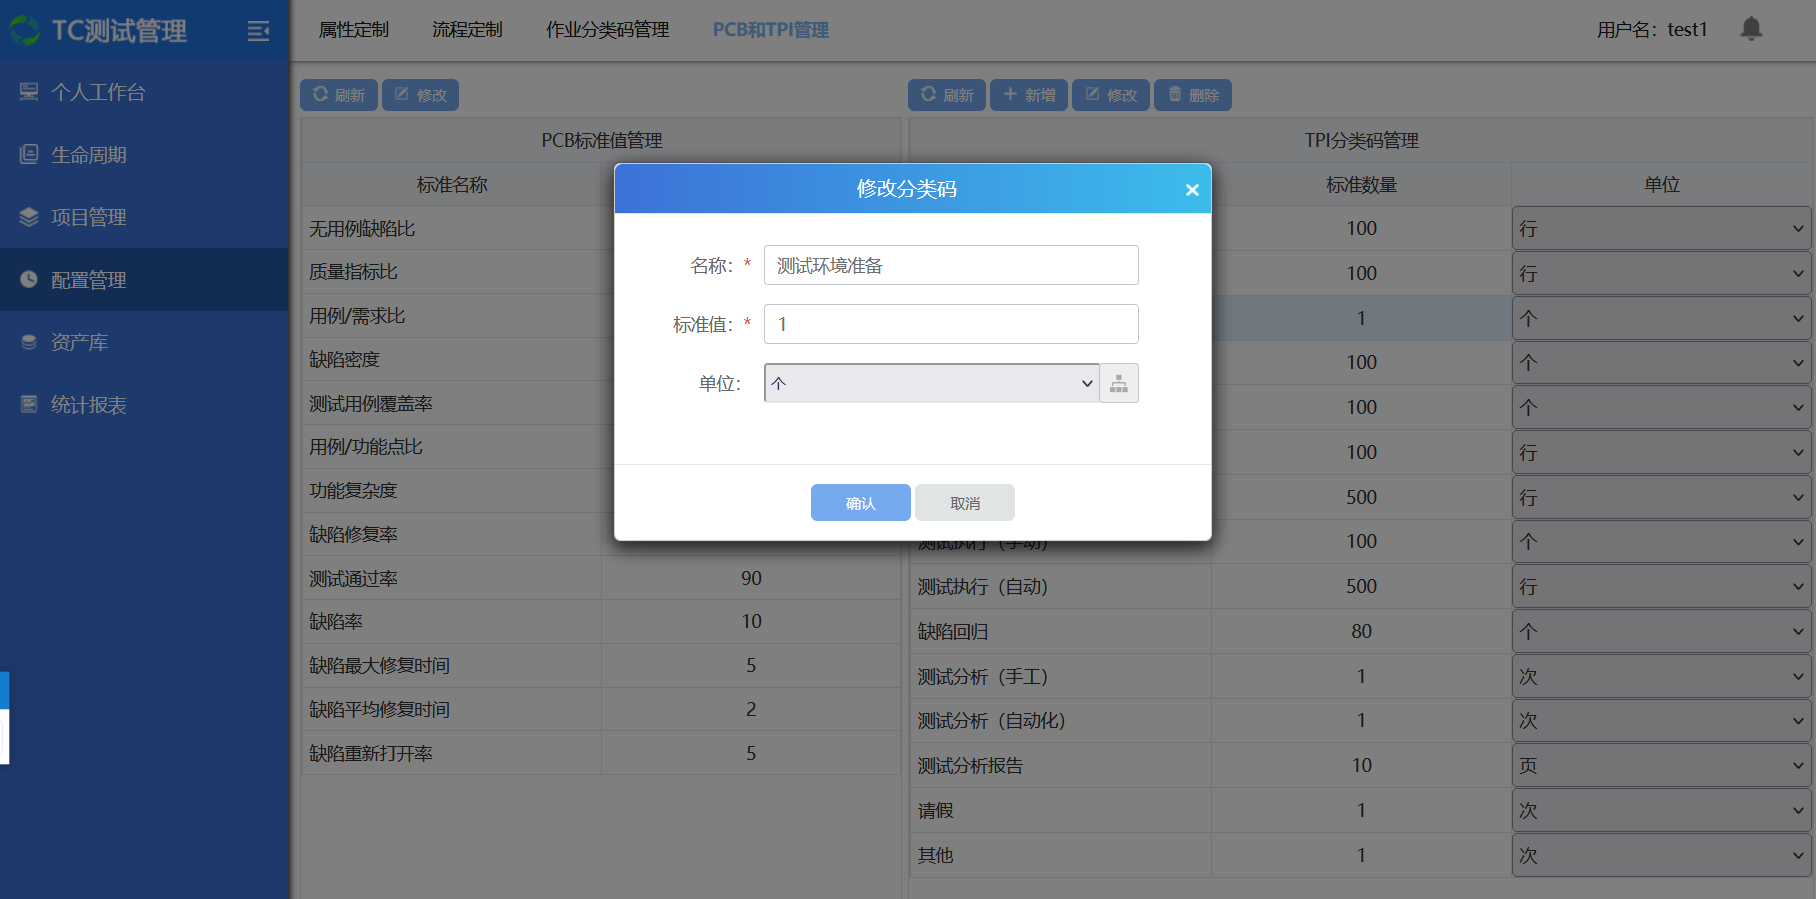The height and width of the screenshot is (899, 1816).
Task: Open unit dropdown for 测试分析报告 row
Action: (x=1660, y=766)
